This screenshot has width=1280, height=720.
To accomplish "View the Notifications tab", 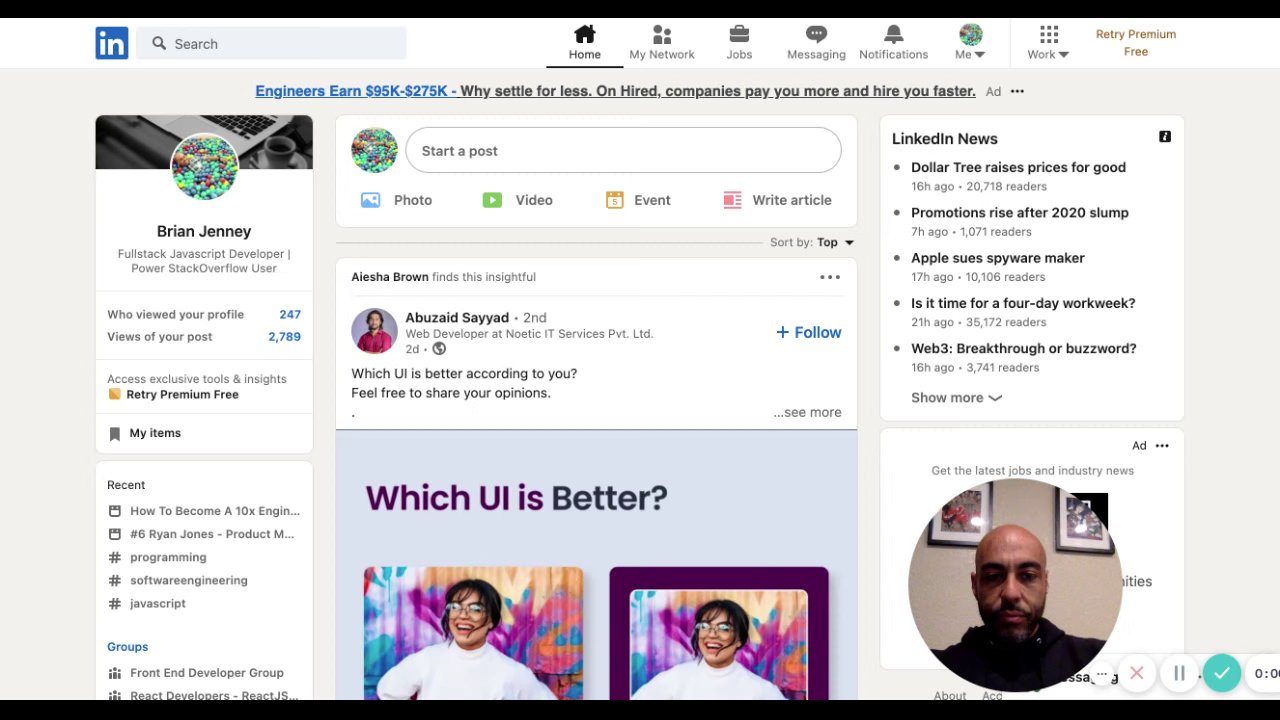I will point(893,43).
